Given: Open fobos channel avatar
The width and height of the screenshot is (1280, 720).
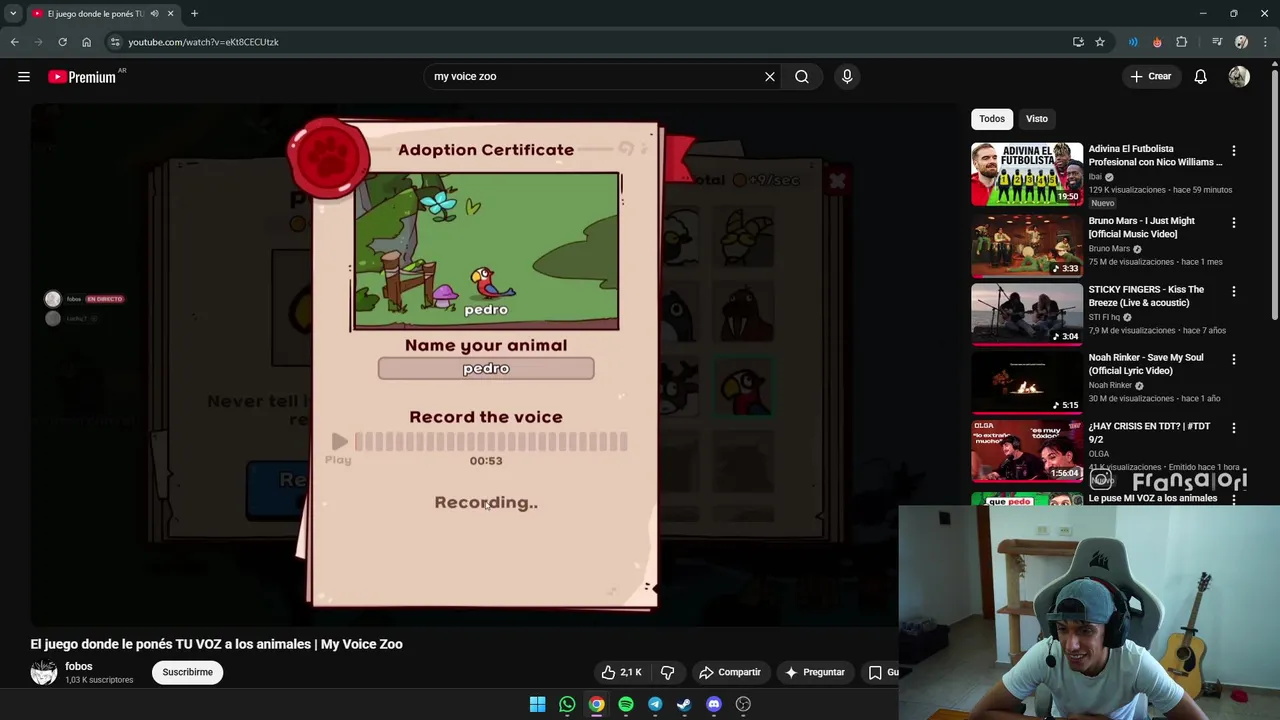Looking at the screenshot, I should [44, 672].
